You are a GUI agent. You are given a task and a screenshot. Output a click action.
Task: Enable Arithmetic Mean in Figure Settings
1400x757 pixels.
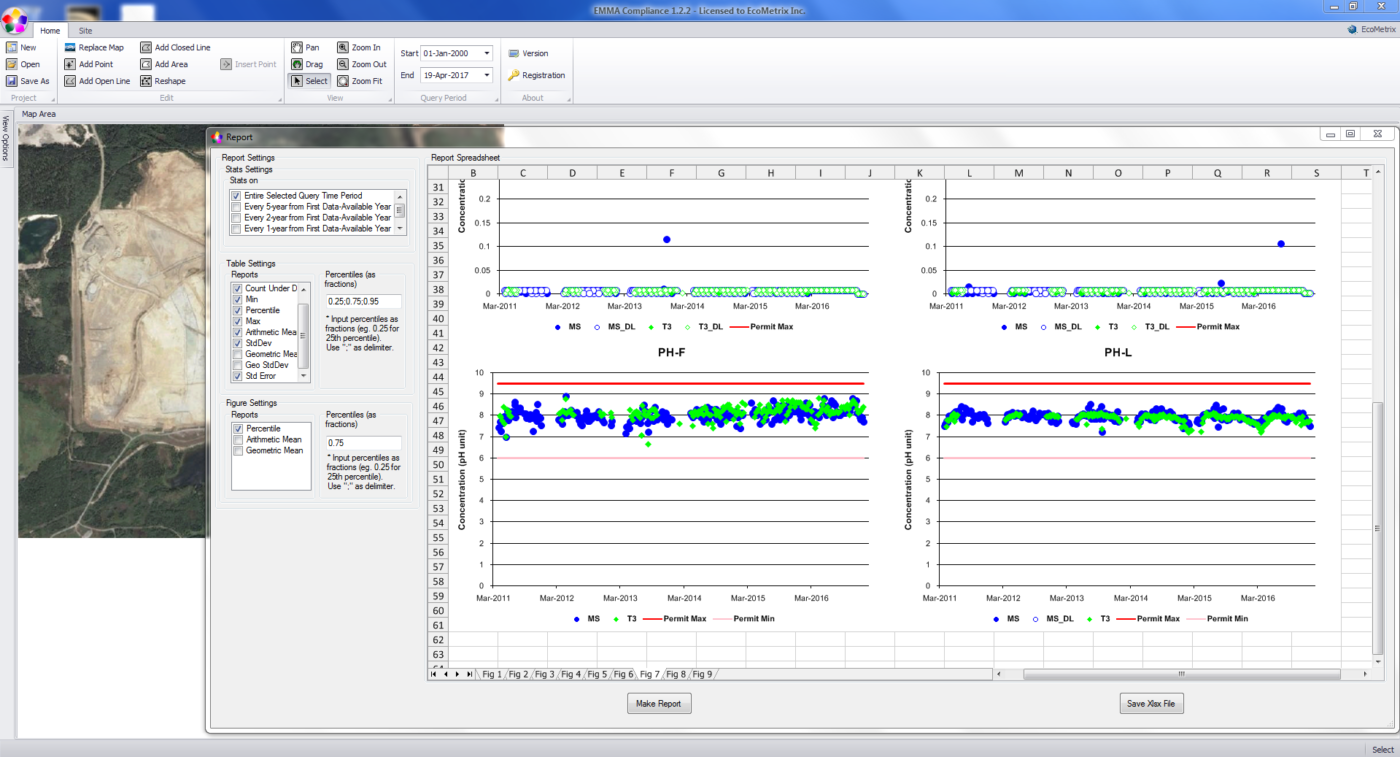click(237, 439)
